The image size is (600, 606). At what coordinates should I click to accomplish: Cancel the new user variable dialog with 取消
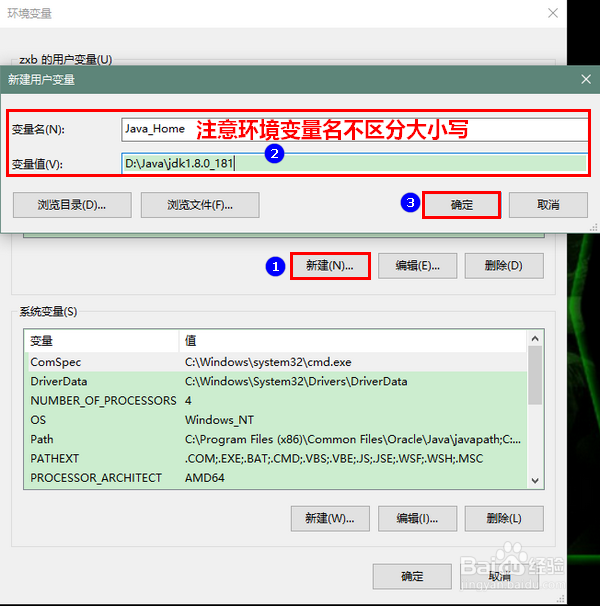pos(548,205)
